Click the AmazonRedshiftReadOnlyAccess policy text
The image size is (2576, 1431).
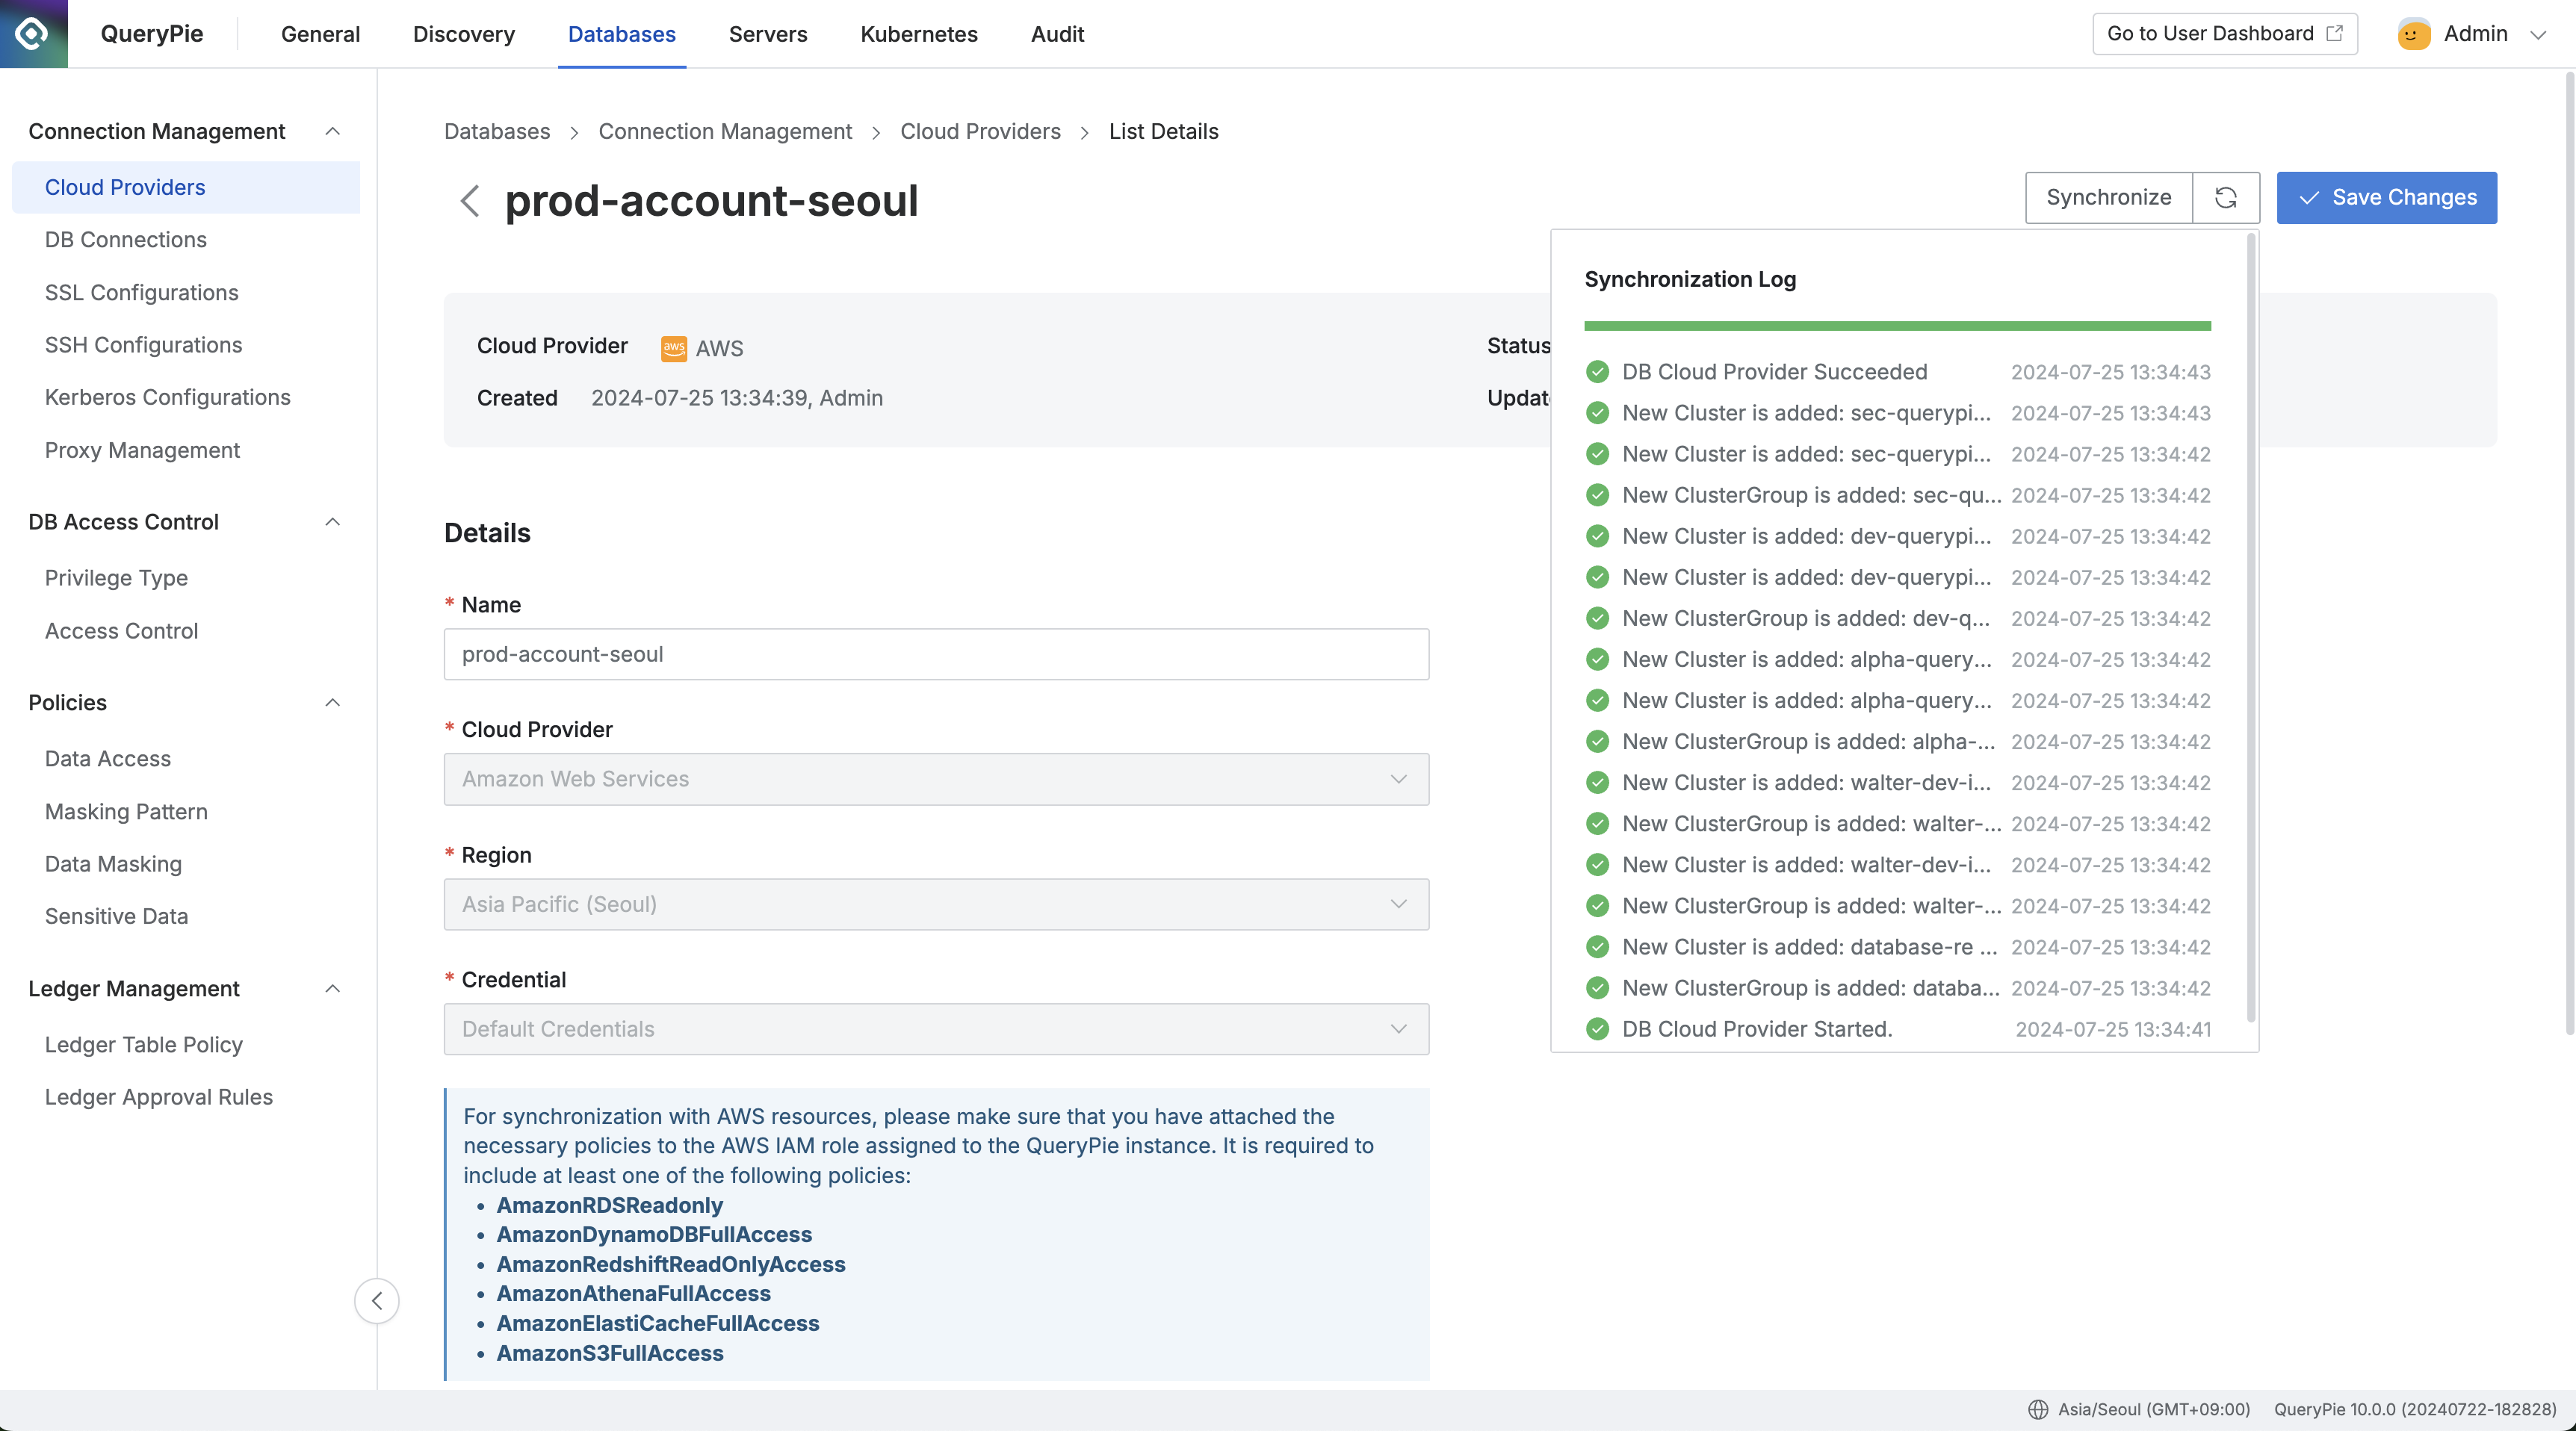[x=671, y=1264]
